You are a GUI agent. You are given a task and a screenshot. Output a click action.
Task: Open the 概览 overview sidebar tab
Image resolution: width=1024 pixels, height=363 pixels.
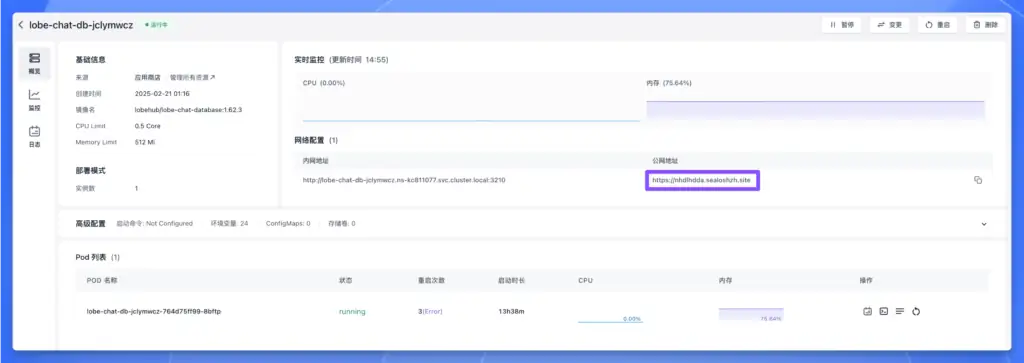(35, 64)
